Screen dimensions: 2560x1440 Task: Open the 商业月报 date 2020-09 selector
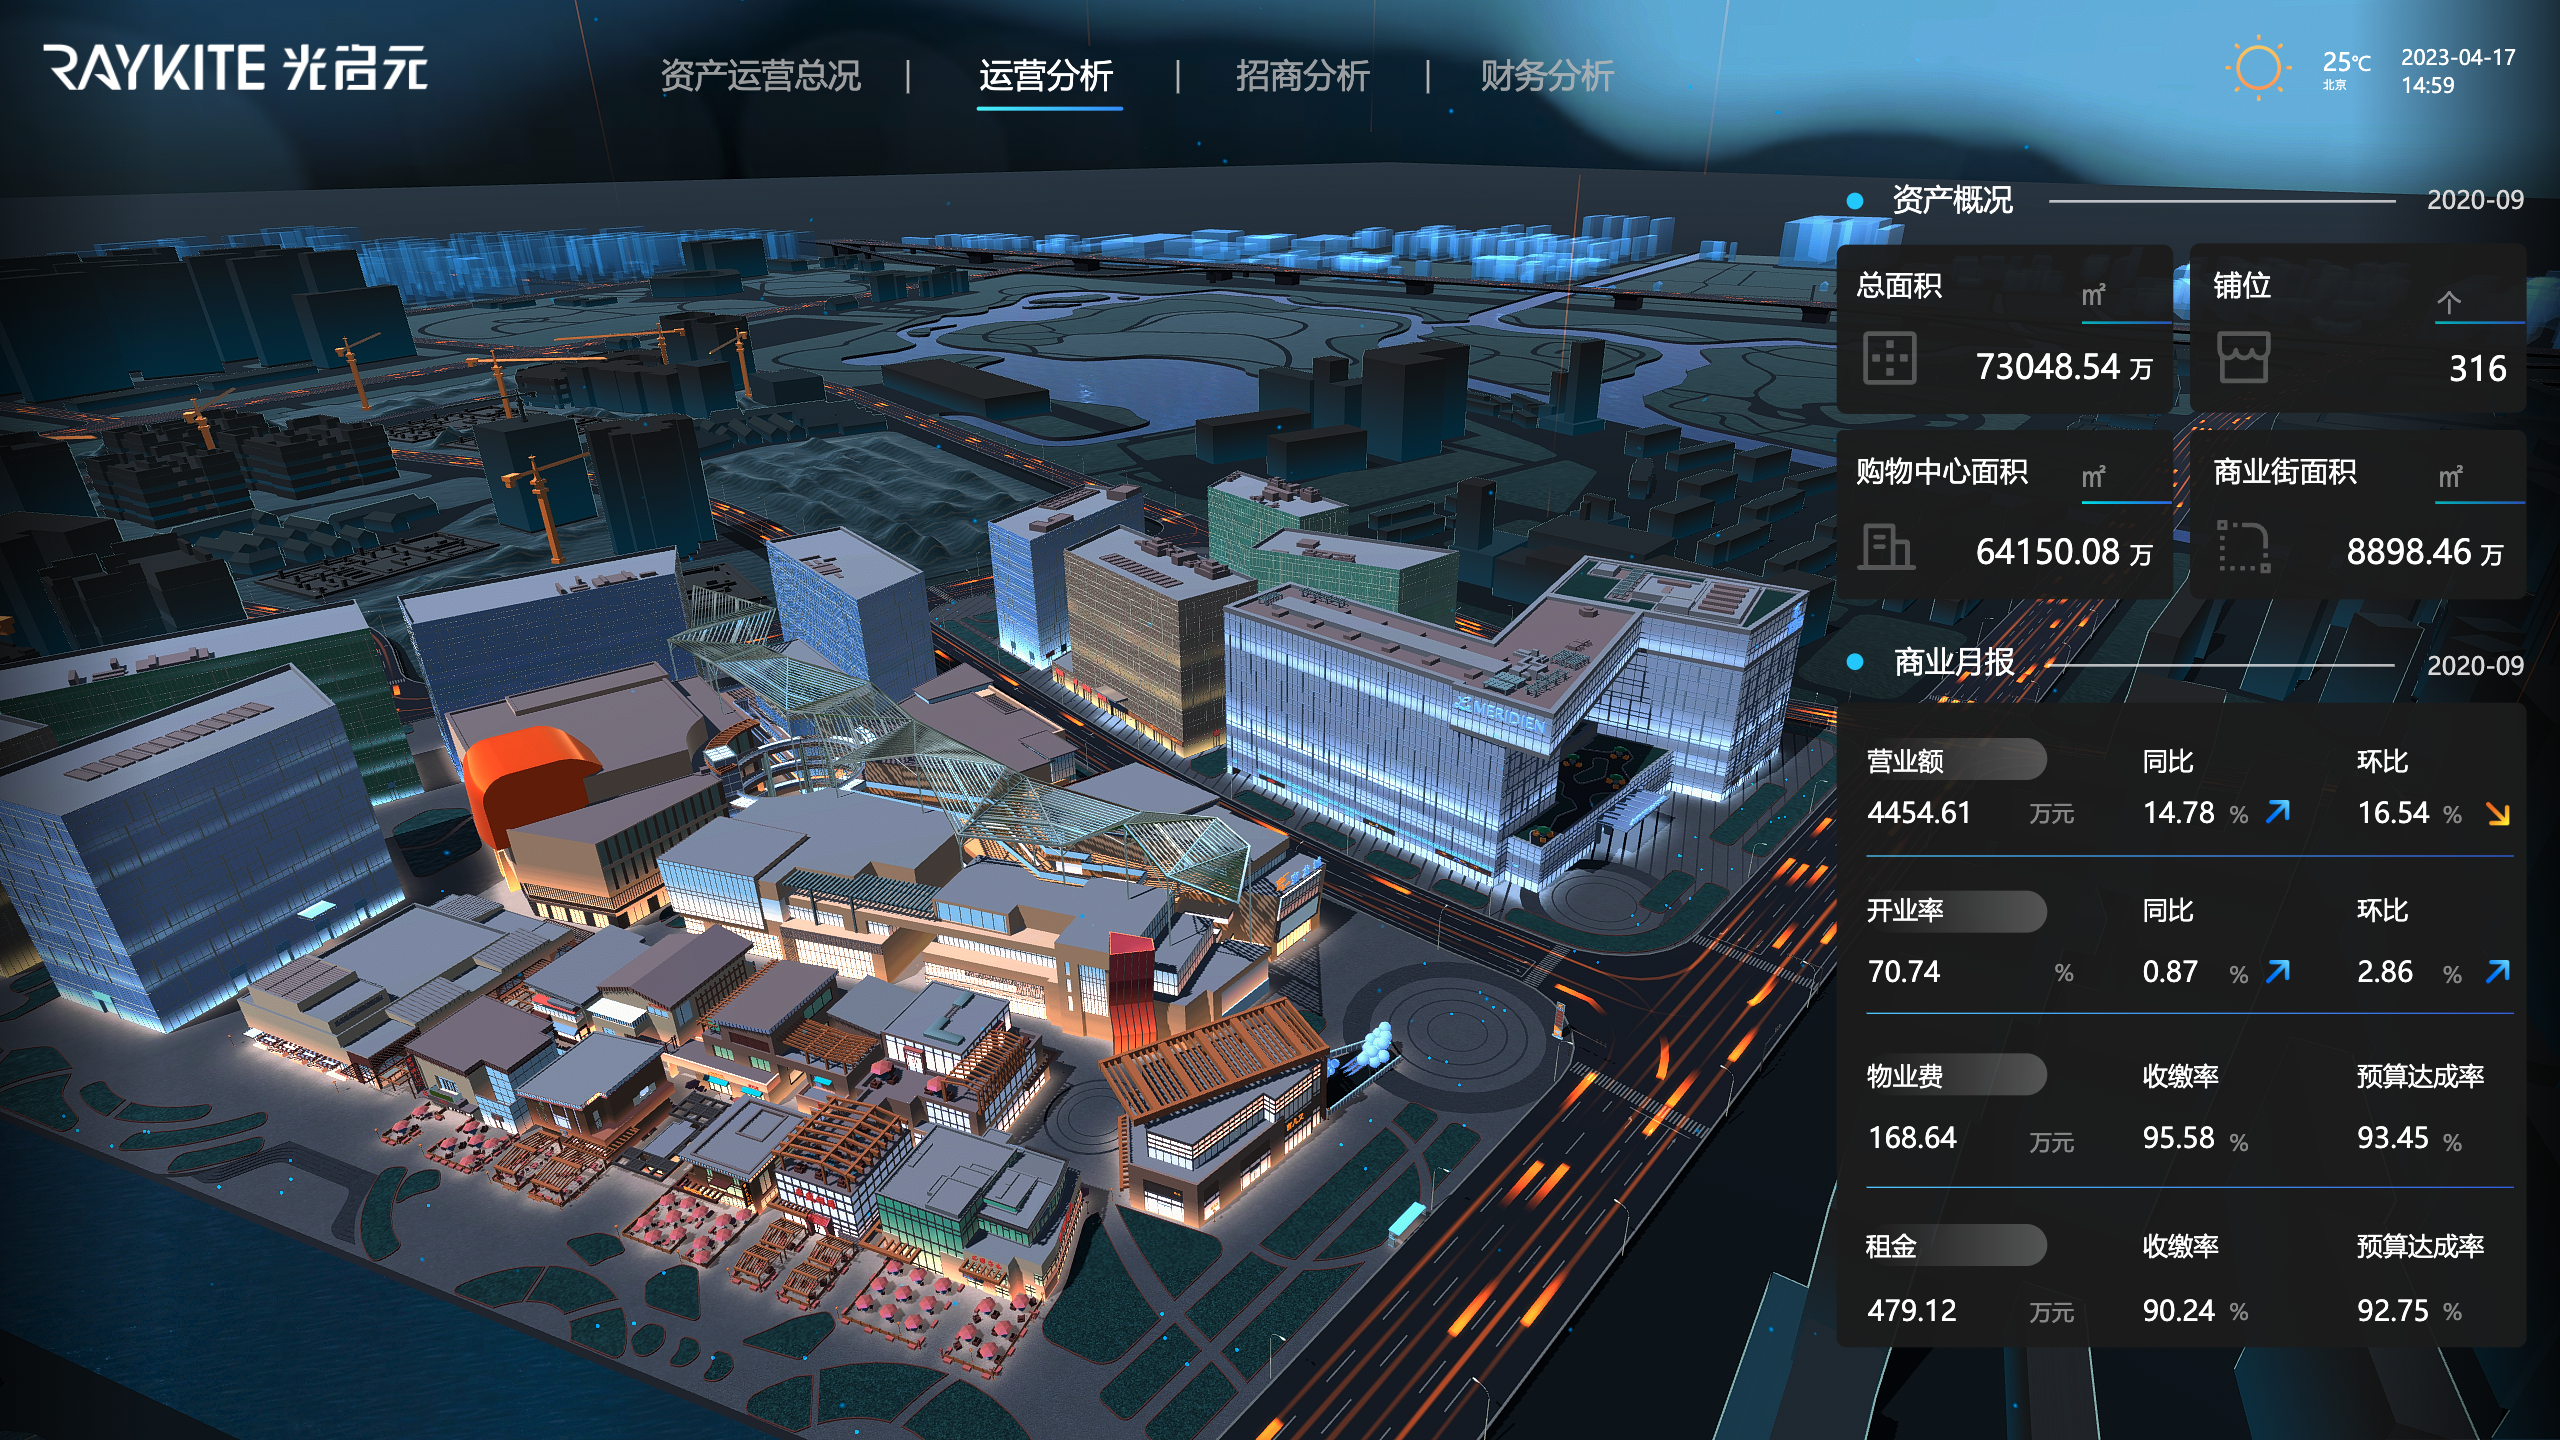tap(2475, 666)
